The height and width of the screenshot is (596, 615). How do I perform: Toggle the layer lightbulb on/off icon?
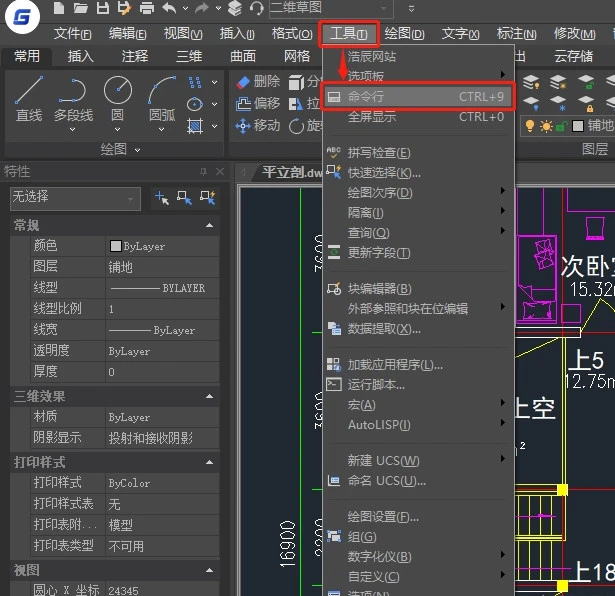tap(530, 126)
